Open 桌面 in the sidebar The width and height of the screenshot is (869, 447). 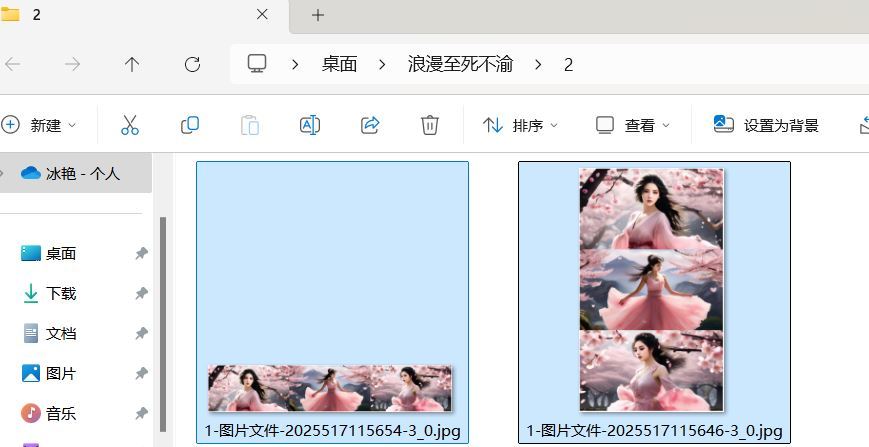61,253
